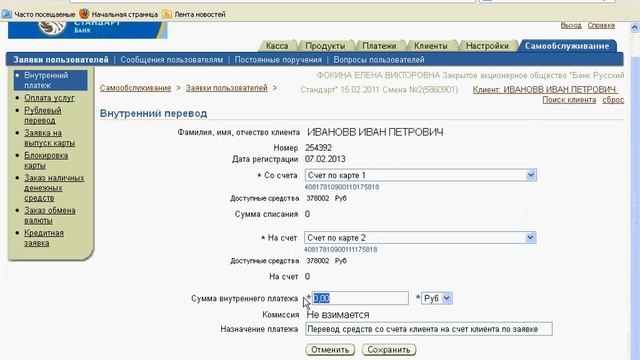Screen dimensions: 640x360
Task: Click the Сохранить button
Action: (x=389, y=350)
